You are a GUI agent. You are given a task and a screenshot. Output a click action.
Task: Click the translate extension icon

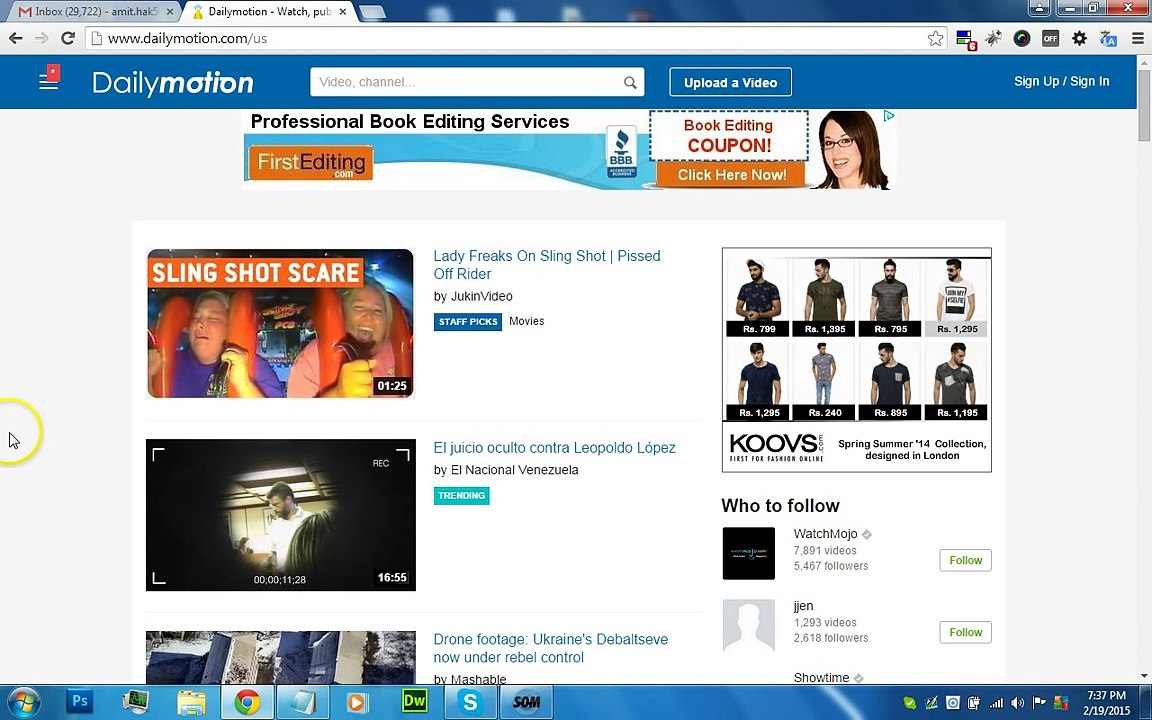[x=1108, y=38]
